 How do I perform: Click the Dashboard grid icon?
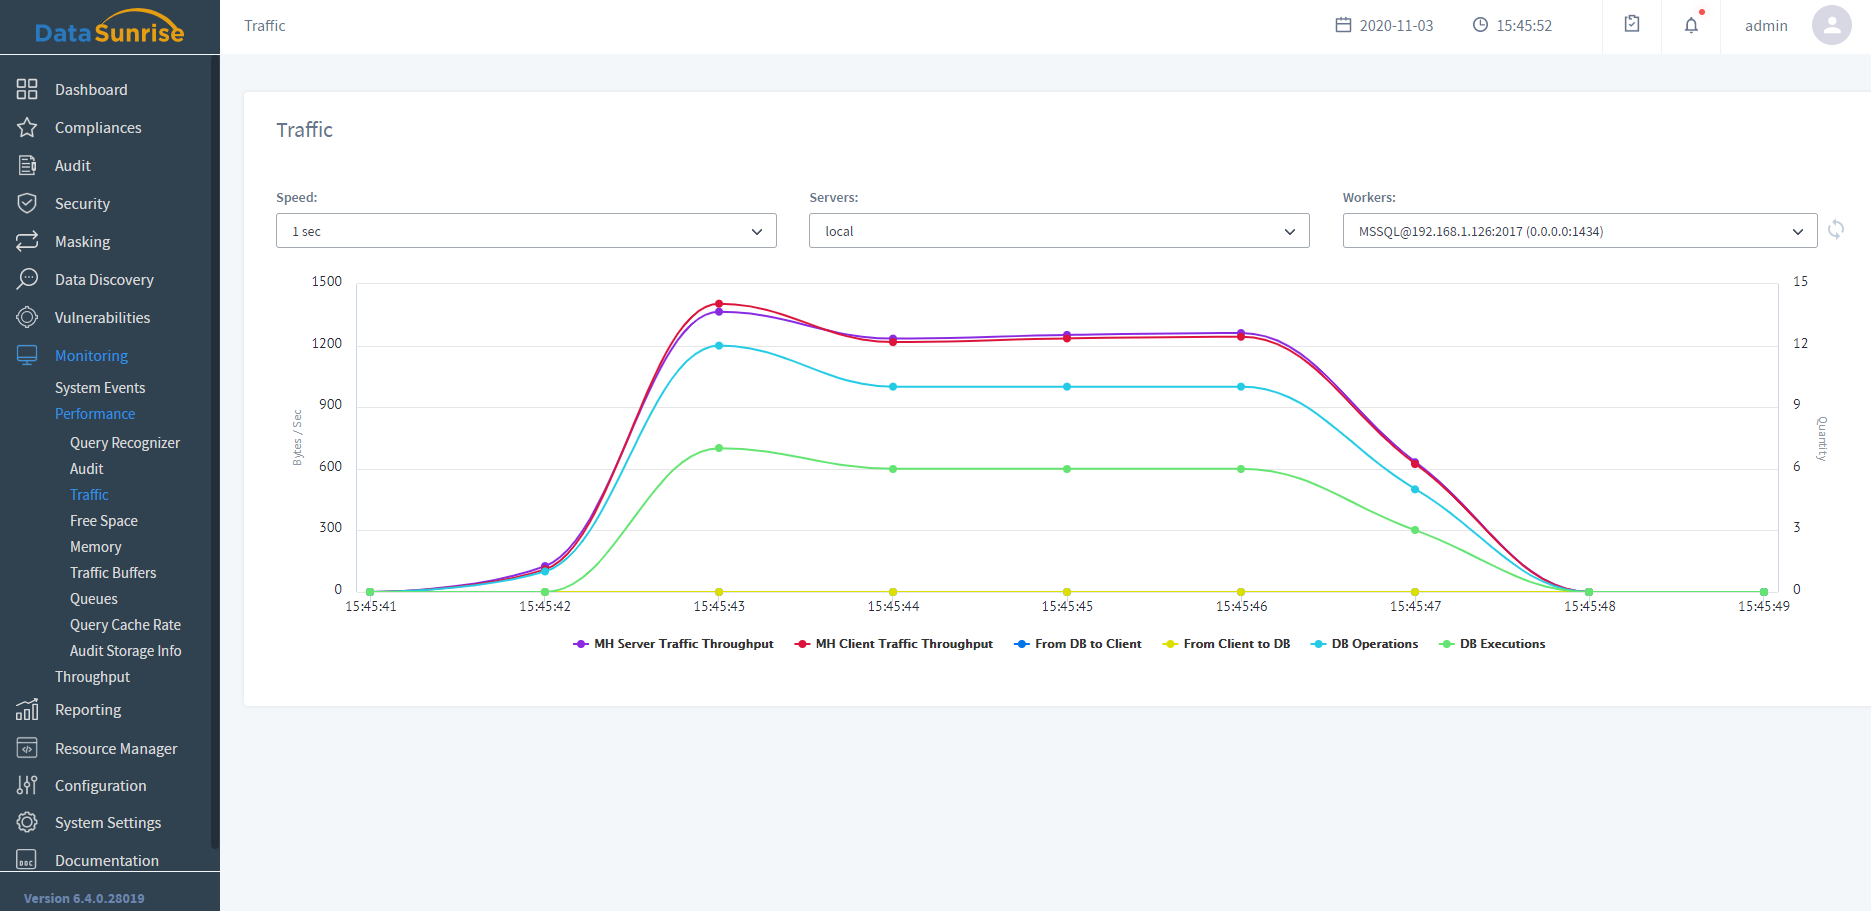coord(27,89)
